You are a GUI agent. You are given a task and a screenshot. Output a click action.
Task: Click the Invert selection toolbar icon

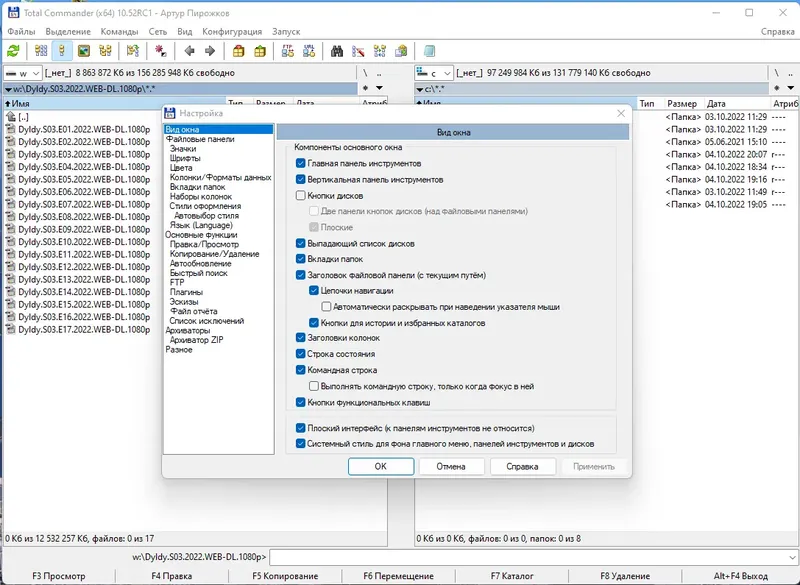[133, 51]
